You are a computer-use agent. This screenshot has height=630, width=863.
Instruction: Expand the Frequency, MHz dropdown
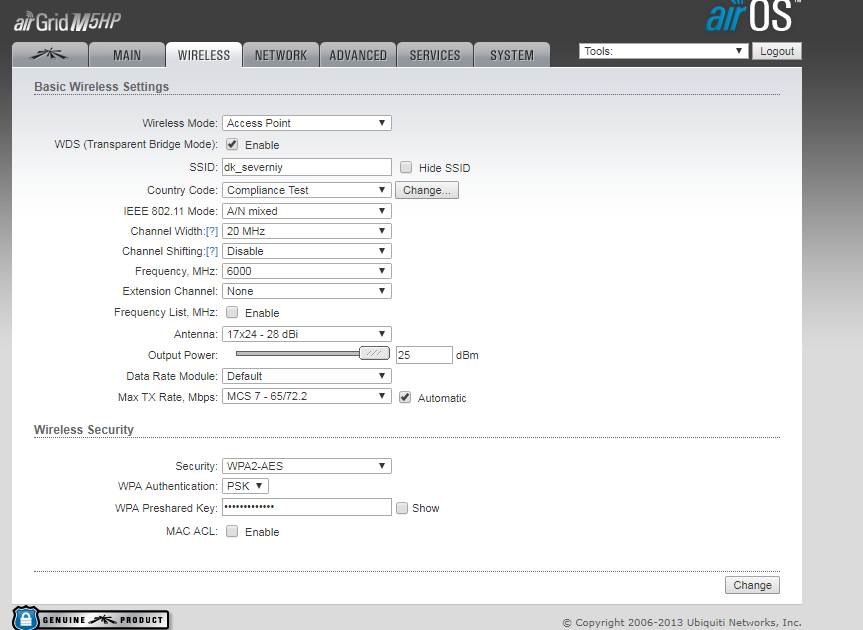pos(306,271)
